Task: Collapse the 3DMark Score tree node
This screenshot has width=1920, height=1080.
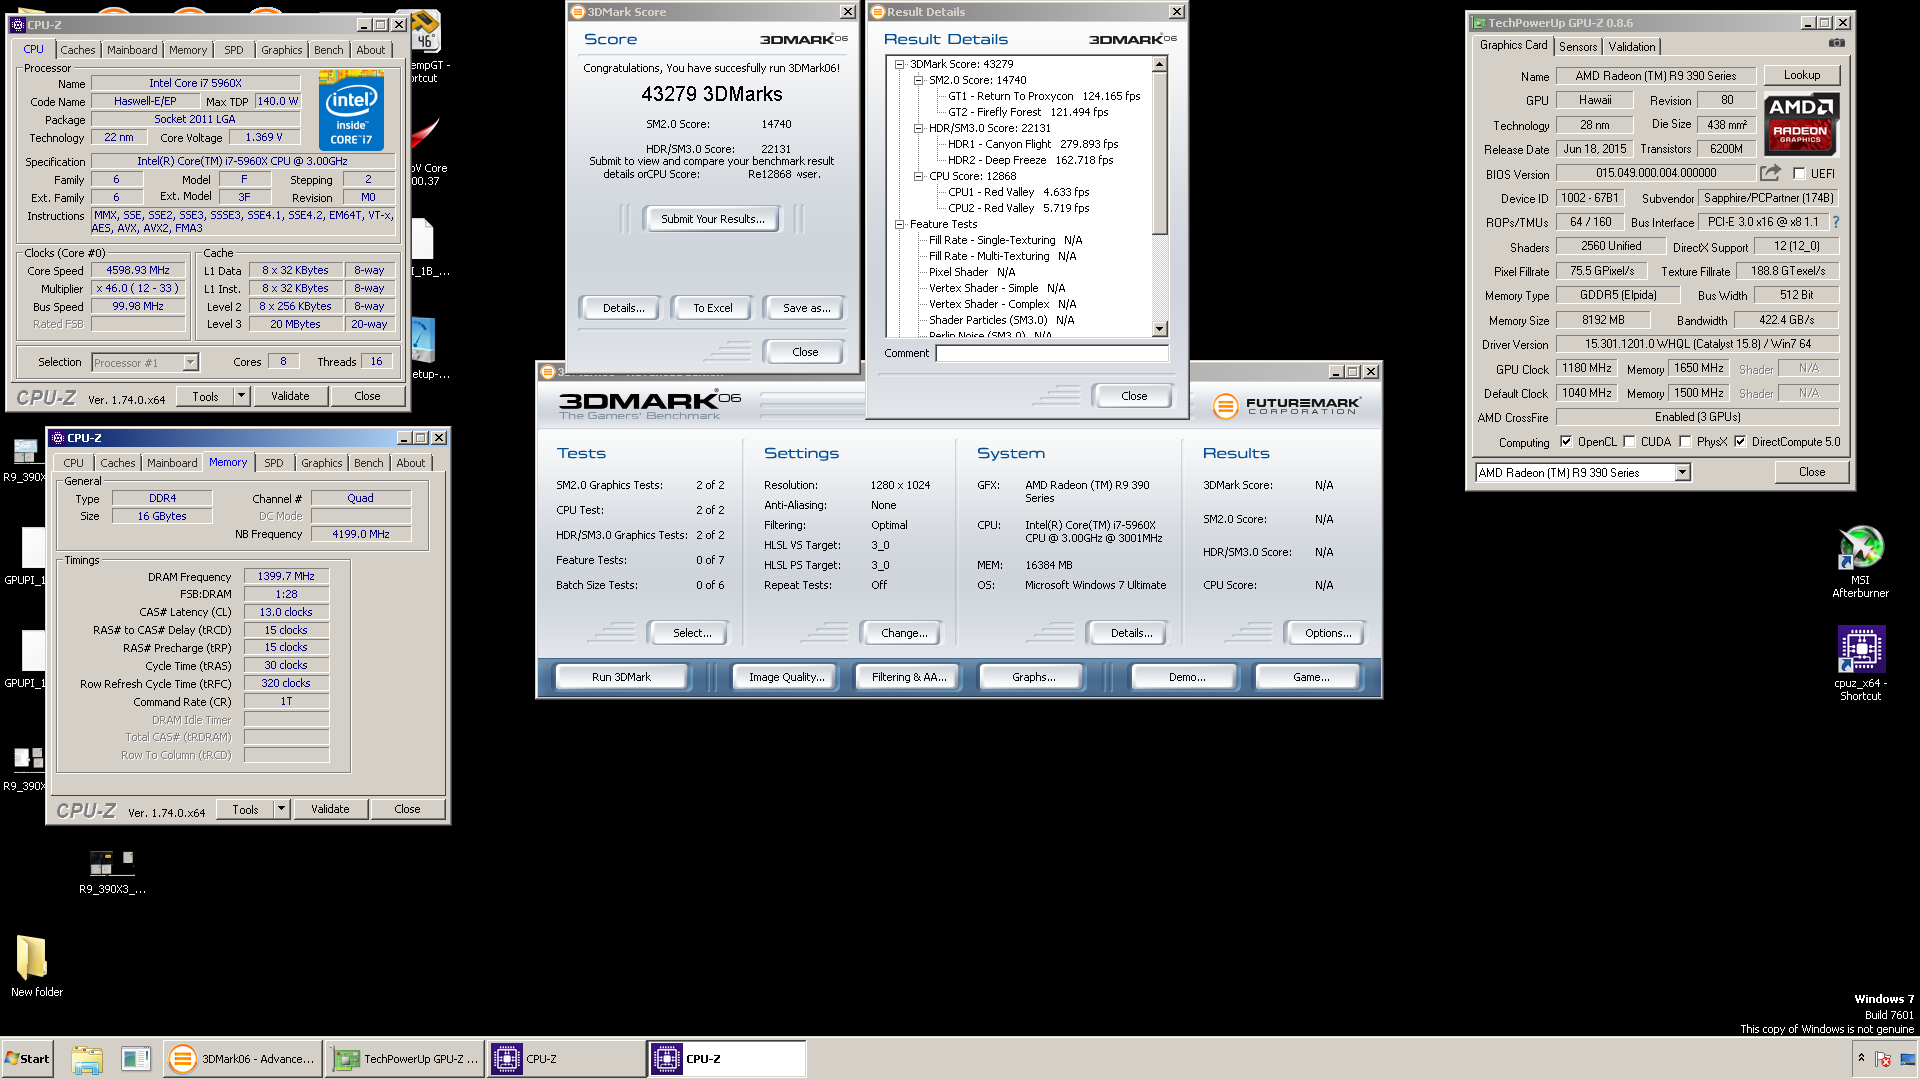Action: 899,64
